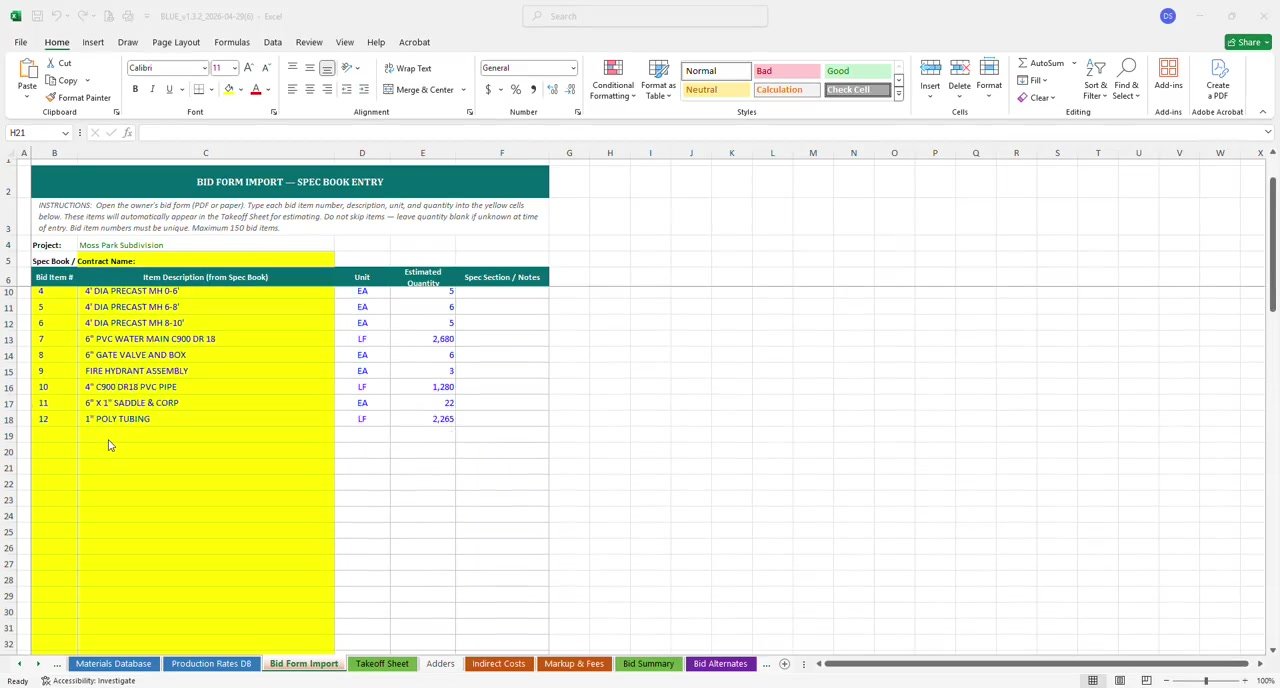Click the Decrease Indent icon
Screen dimensions: 1280x688
pyautogui.click(x=346, y=89)
